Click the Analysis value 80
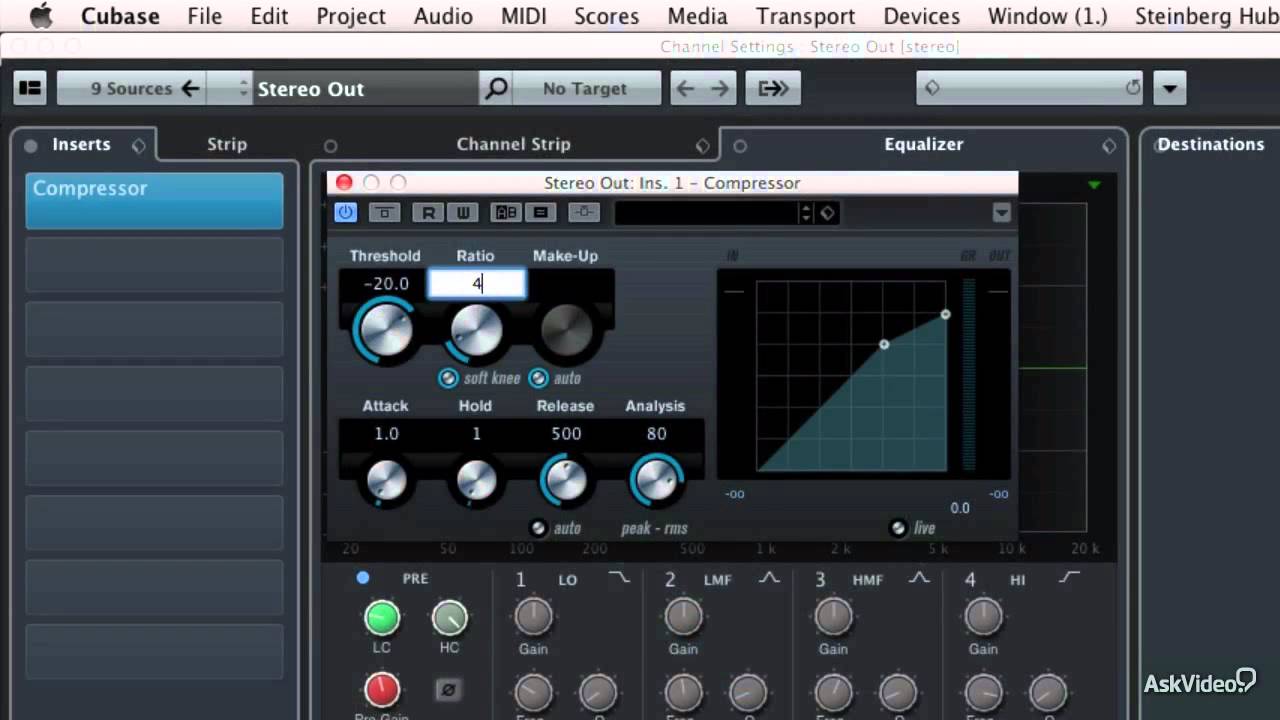 click(656, 434)
